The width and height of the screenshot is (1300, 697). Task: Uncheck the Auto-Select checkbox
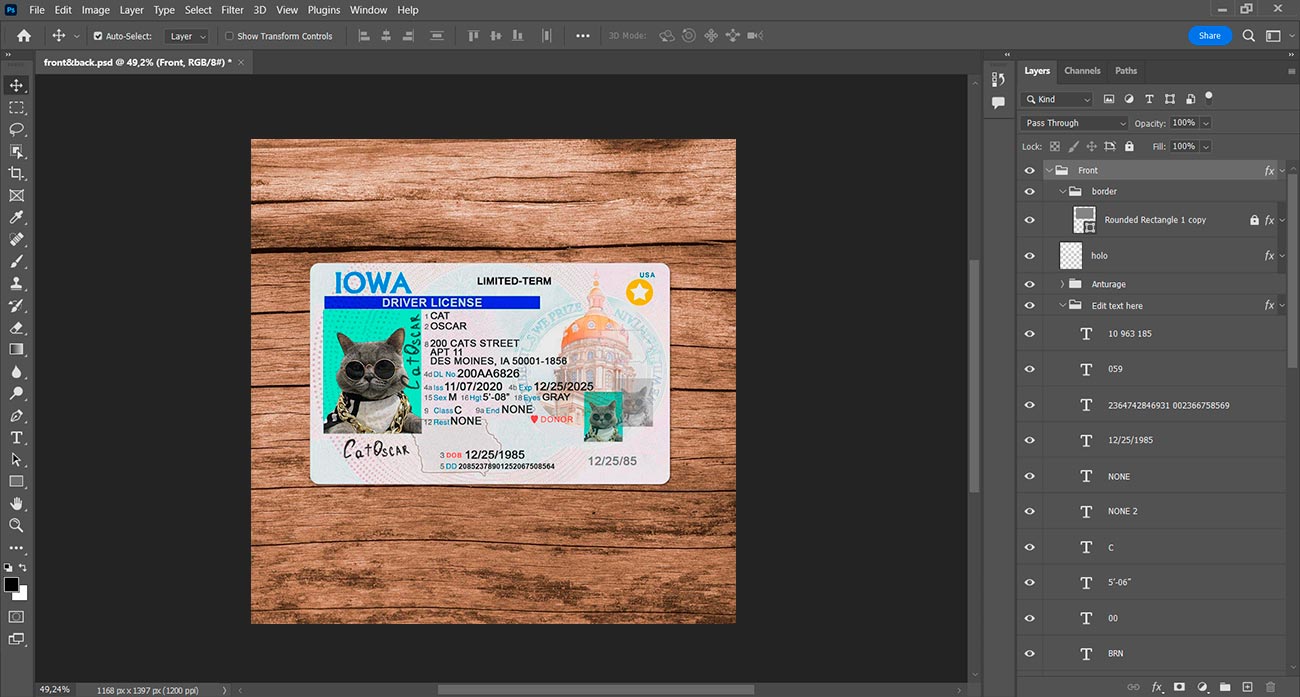tap(98, 36)
